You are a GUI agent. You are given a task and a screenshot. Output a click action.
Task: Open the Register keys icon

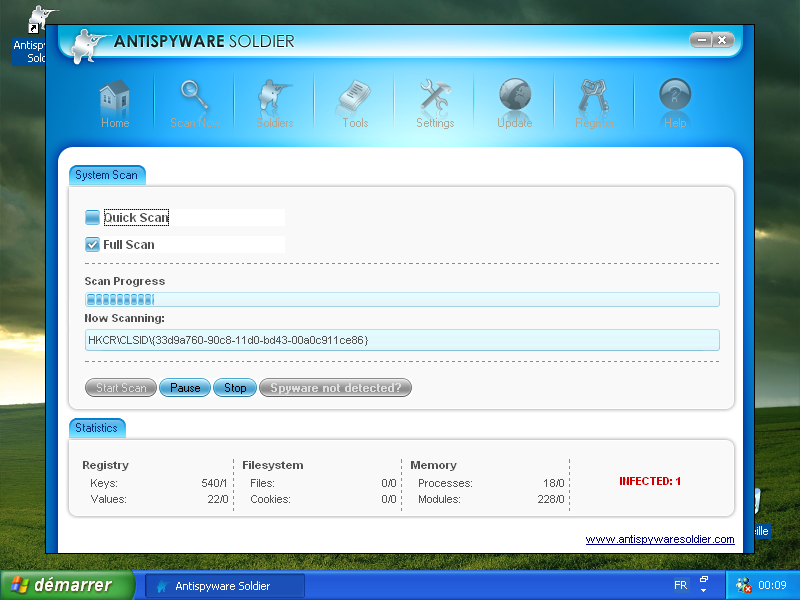pos(593,96)
